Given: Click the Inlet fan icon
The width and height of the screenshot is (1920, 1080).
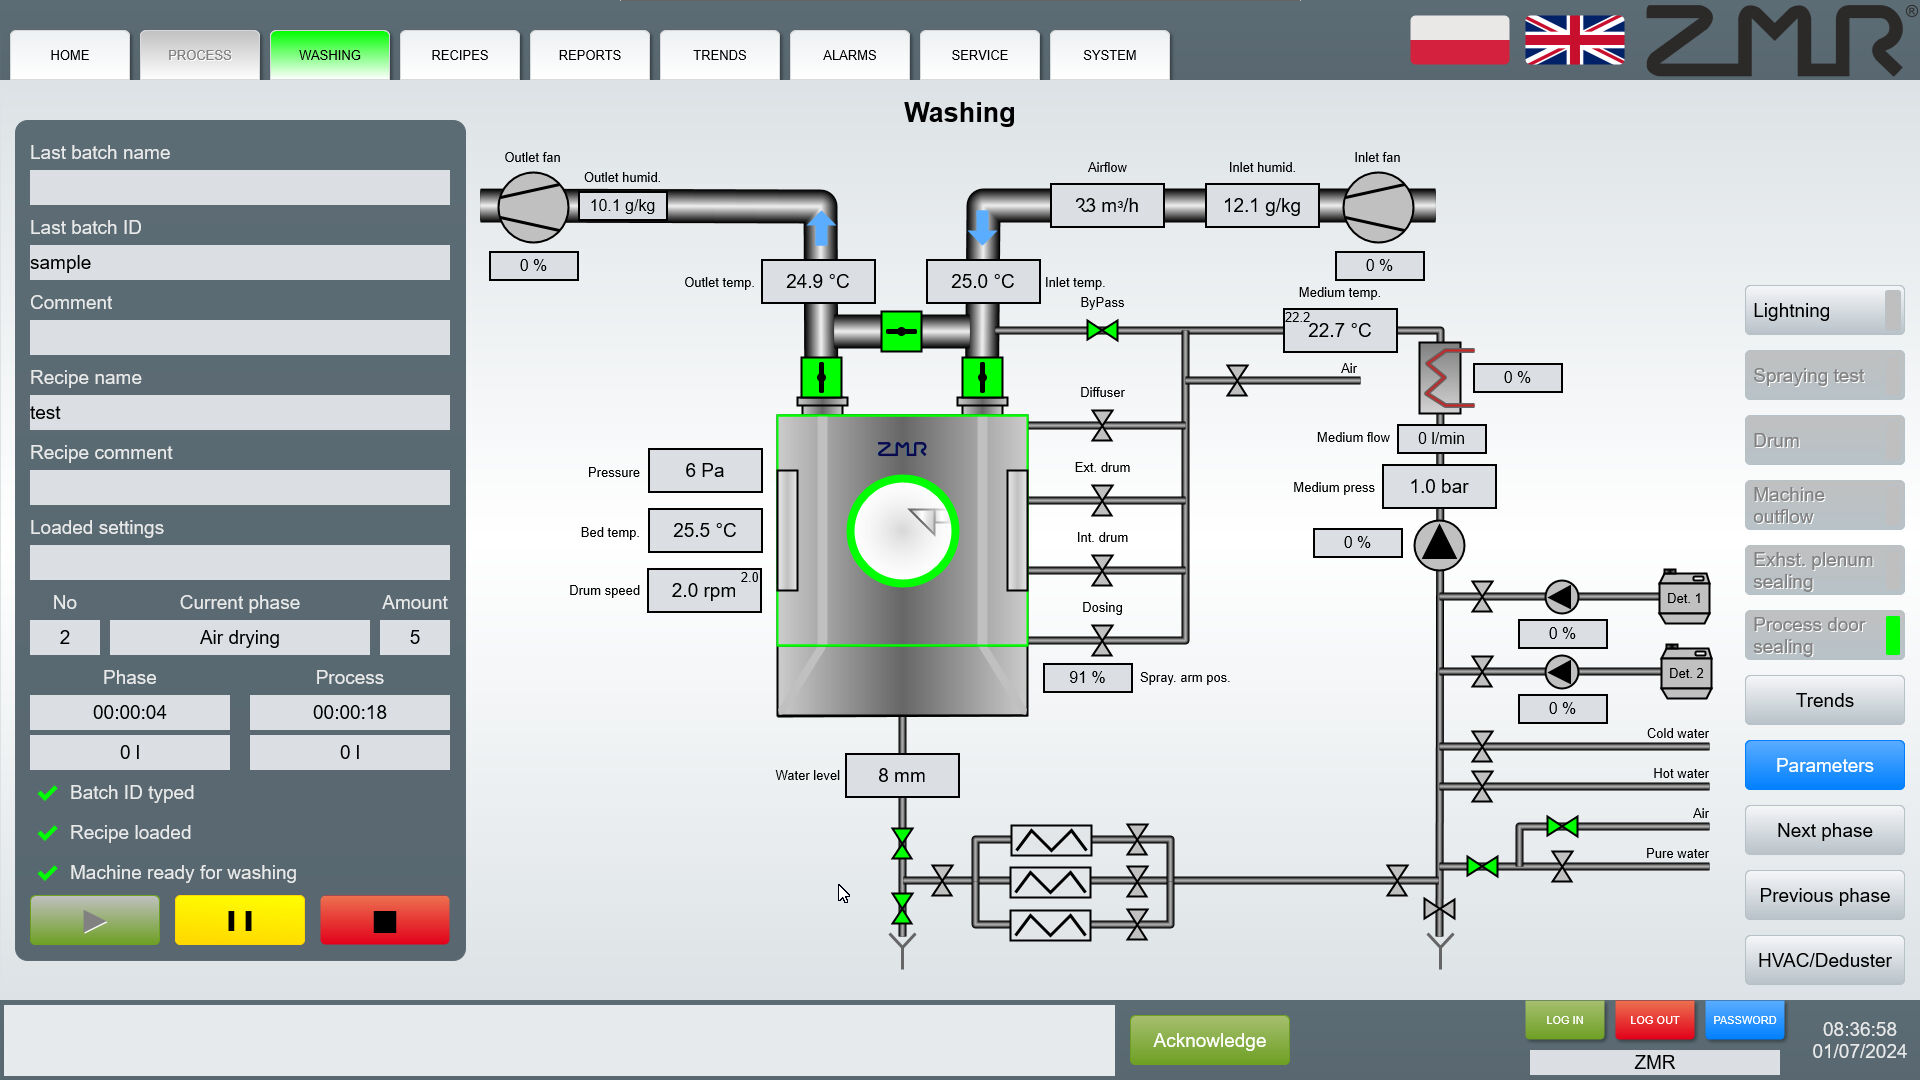Looking at the screenshot, I should [1377, 207].
